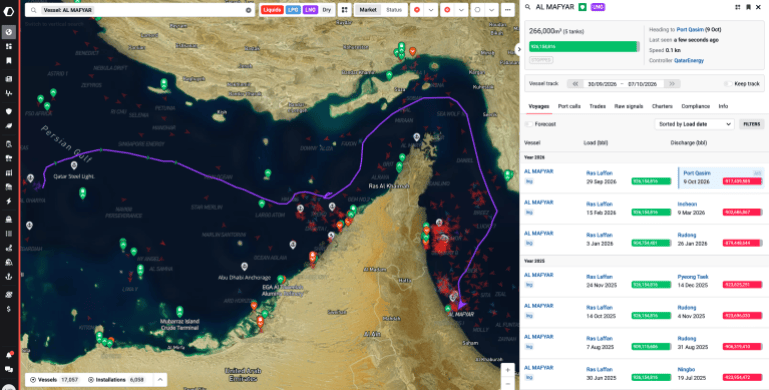Toggle the Liquids commodity filter
The image size is (769, 390).
pos(272,10)
